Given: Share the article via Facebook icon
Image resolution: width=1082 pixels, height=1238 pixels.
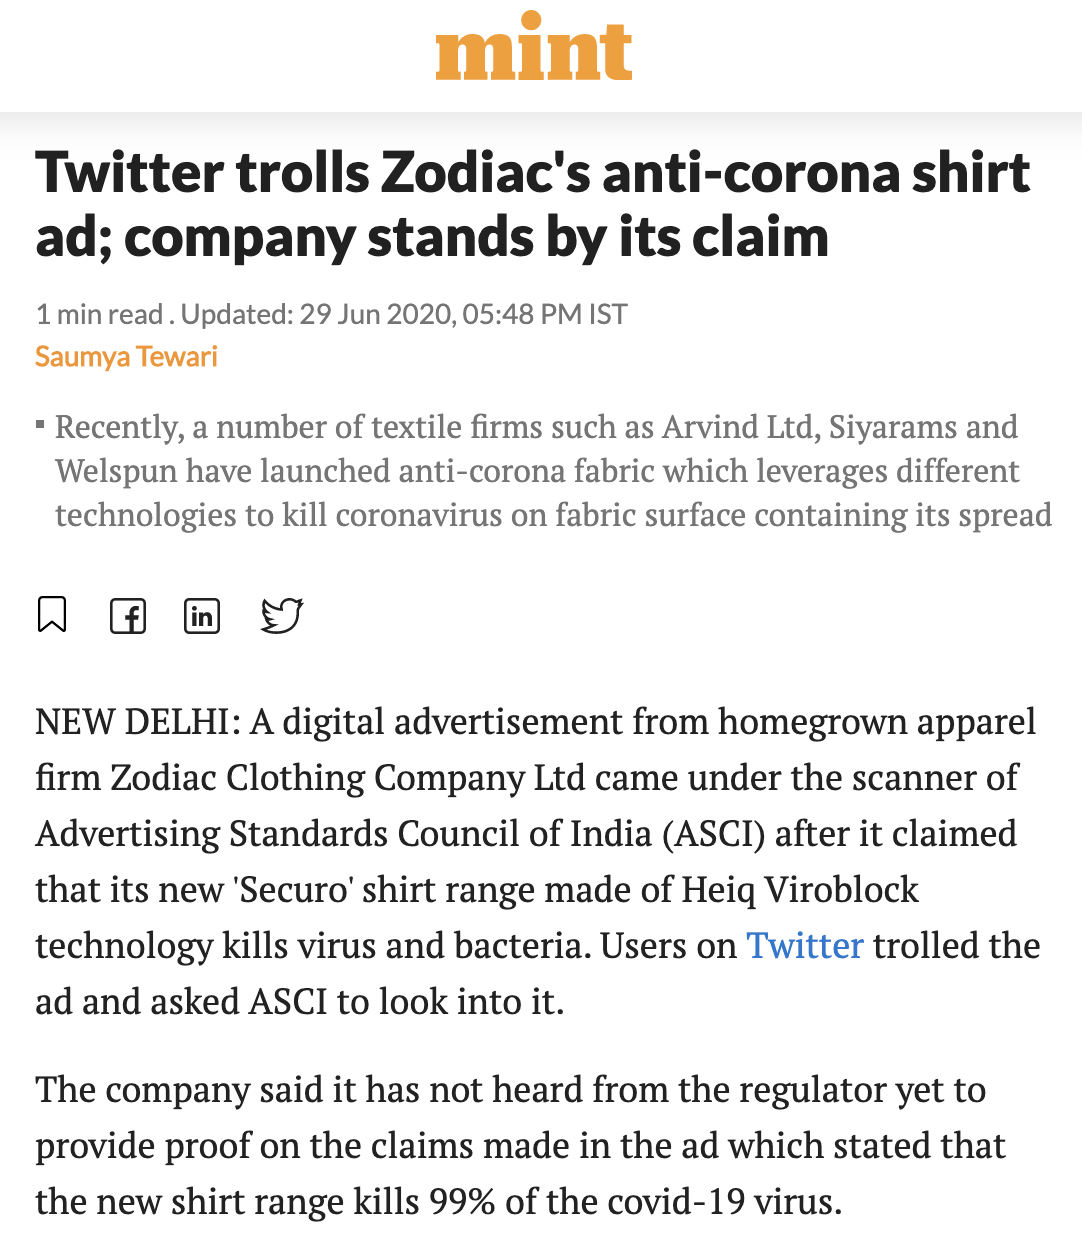Looking at the screenshot, I should pyautogui.click(x=128, y=615).
